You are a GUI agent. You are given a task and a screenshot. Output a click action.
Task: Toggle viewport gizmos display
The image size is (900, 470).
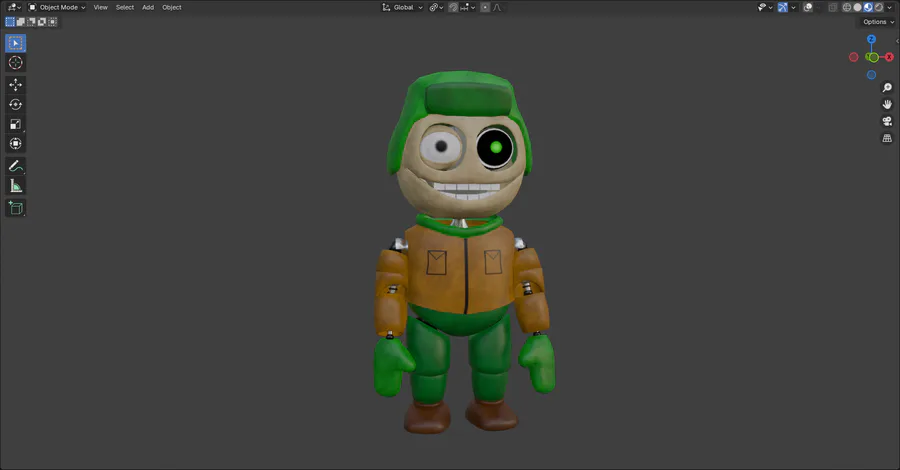(x=782, y=7)
